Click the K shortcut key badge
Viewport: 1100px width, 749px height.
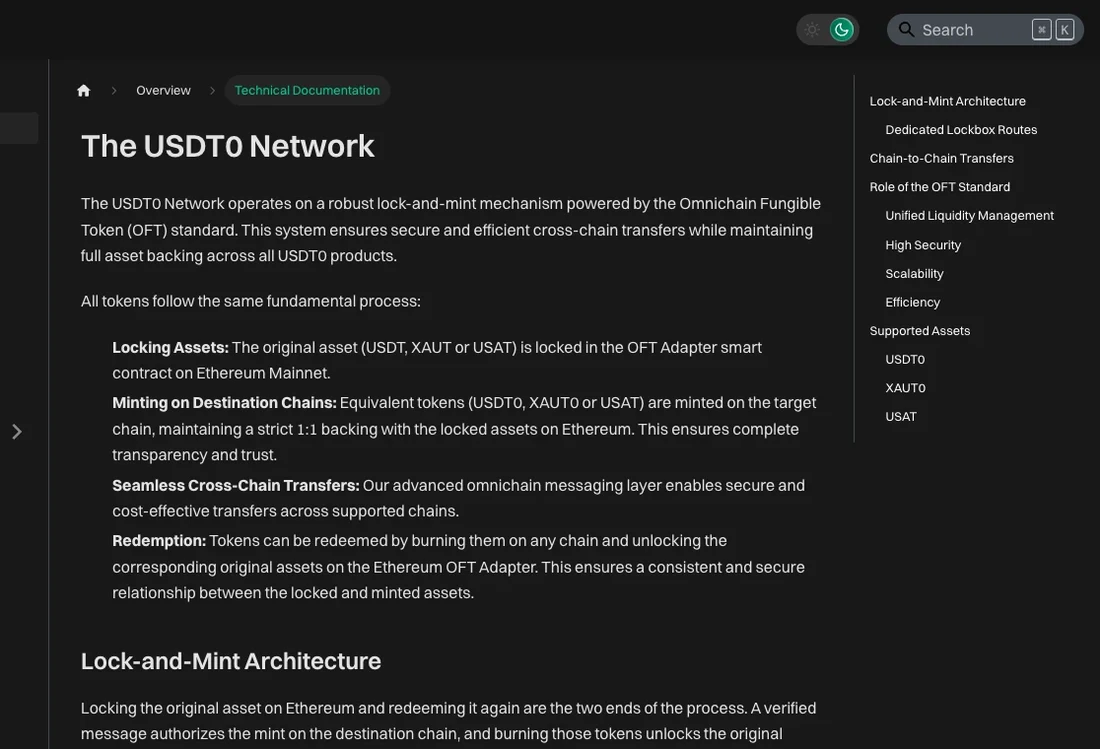coord(1065,29)
